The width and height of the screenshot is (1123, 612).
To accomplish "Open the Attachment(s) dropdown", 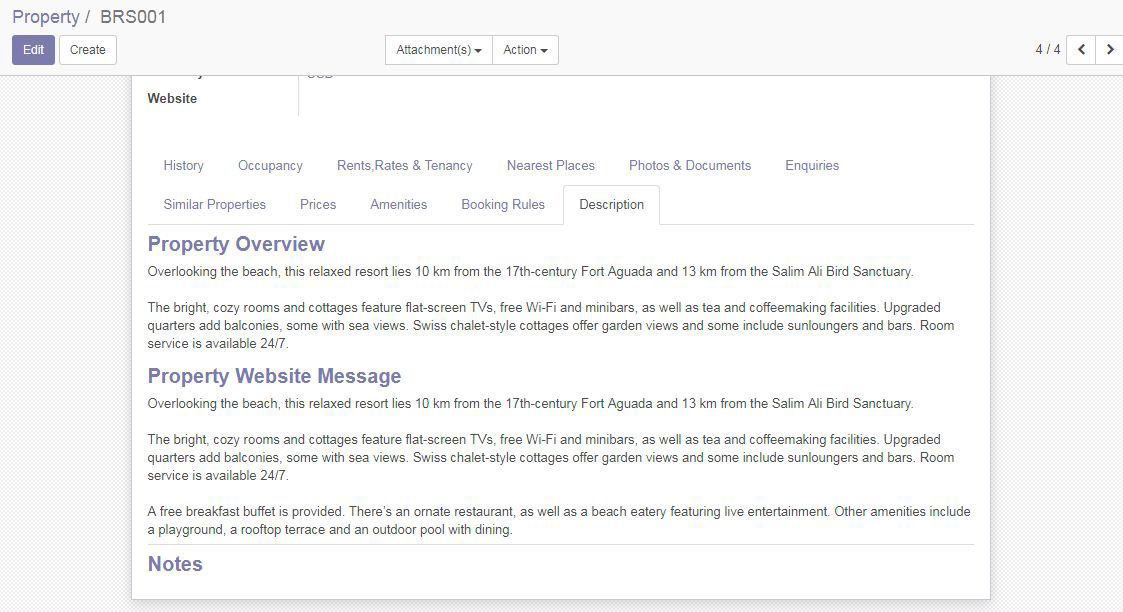I will point(438,50).
